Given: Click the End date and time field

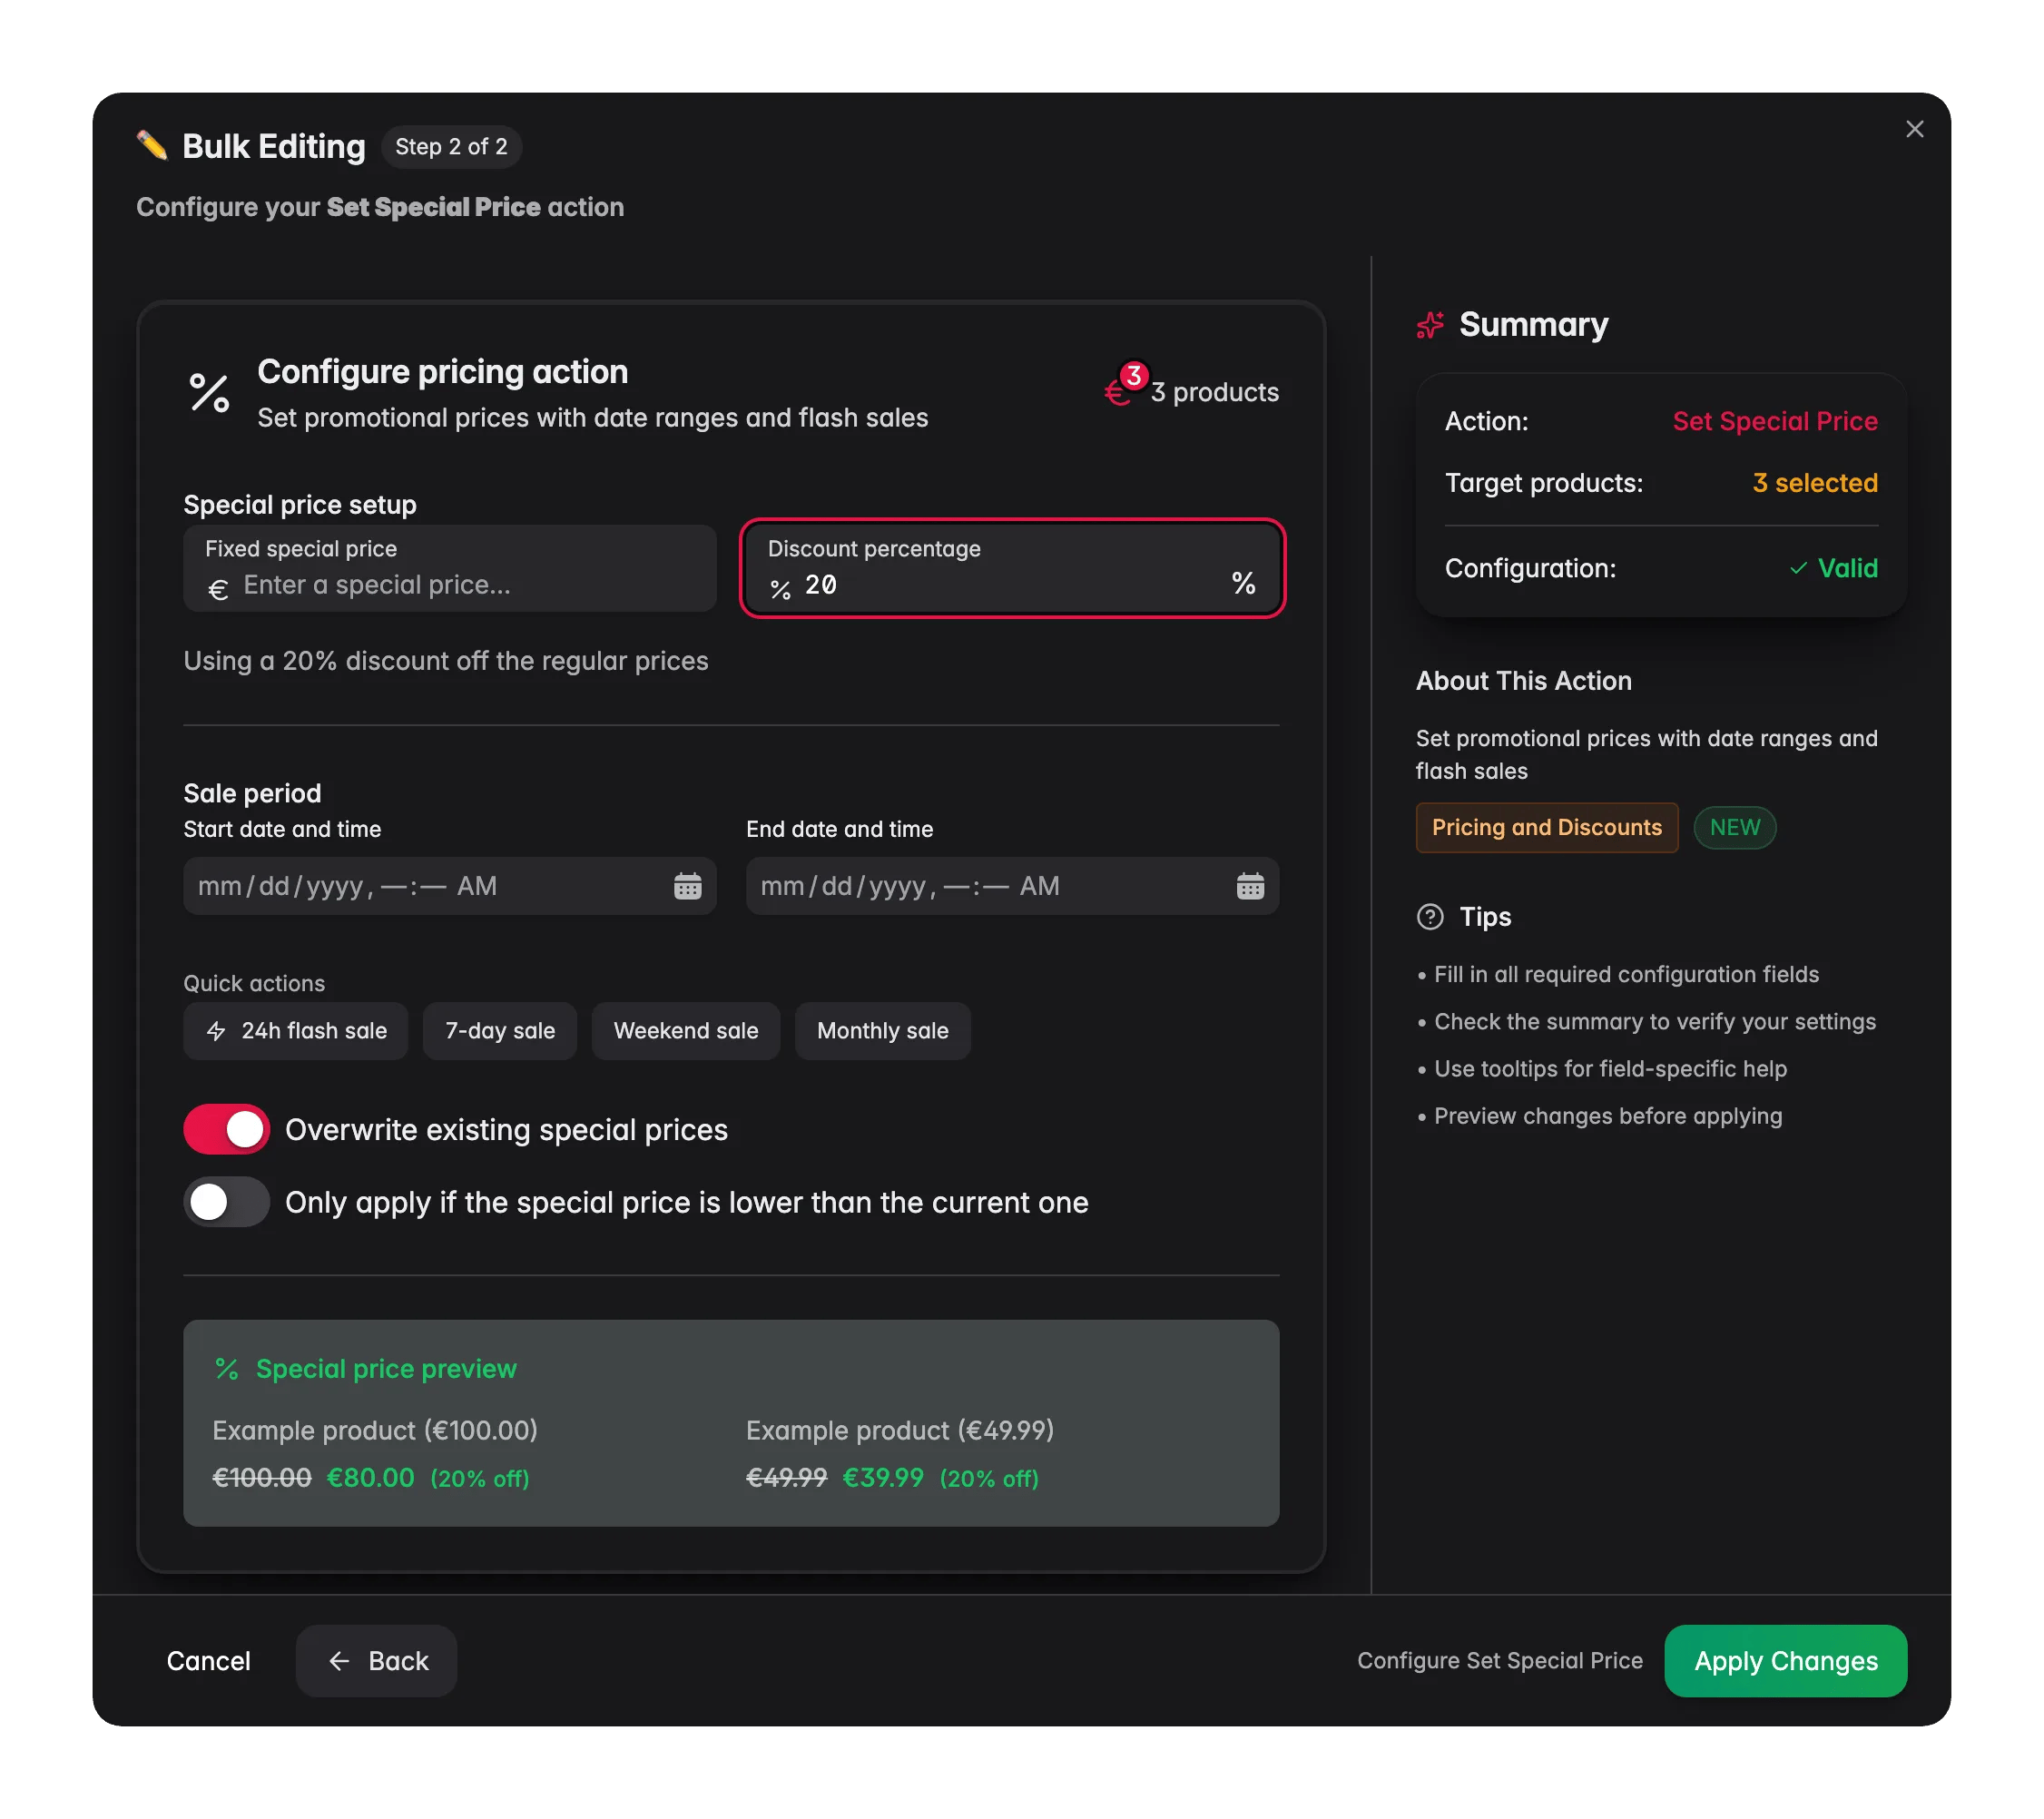Looking at the screenshot, I should (1012, 886).
